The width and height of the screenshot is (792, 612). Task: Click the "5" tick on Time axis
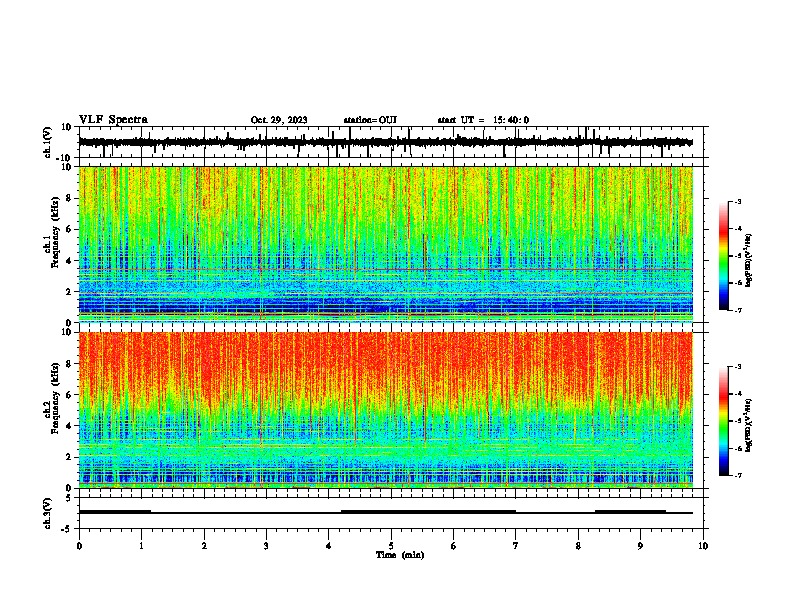coord(391,546)
